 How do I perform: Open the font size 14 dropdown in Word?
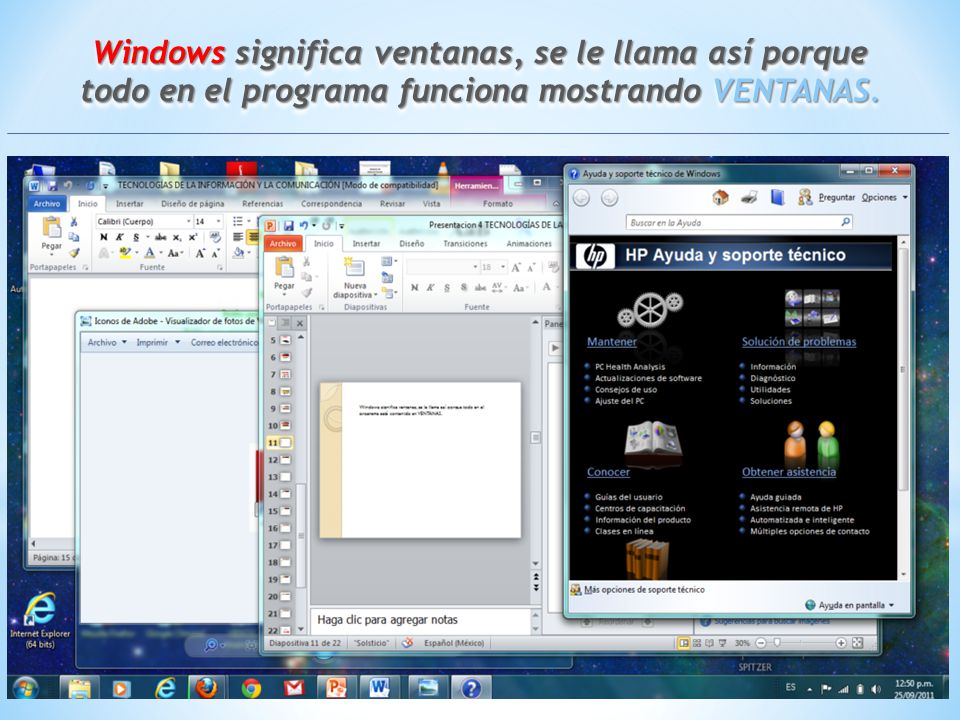click(x=219, y=221)
